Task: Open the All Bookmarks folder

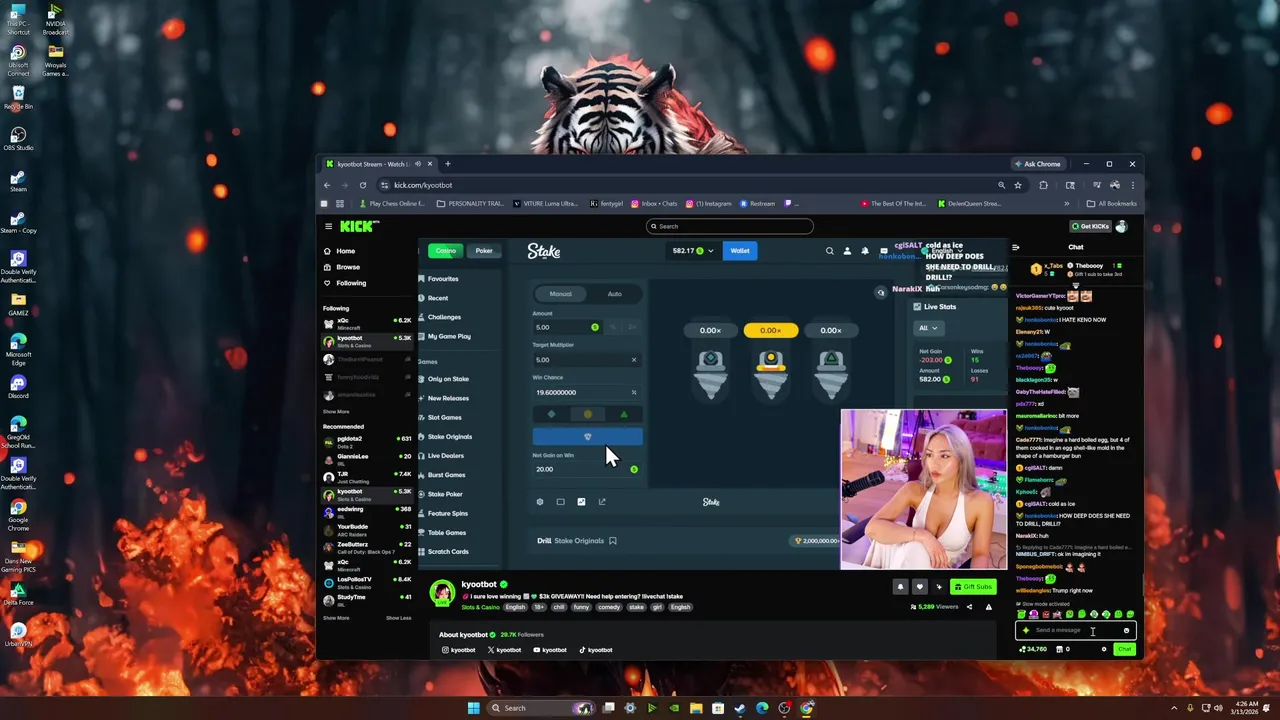Action: pos(1112,204)
